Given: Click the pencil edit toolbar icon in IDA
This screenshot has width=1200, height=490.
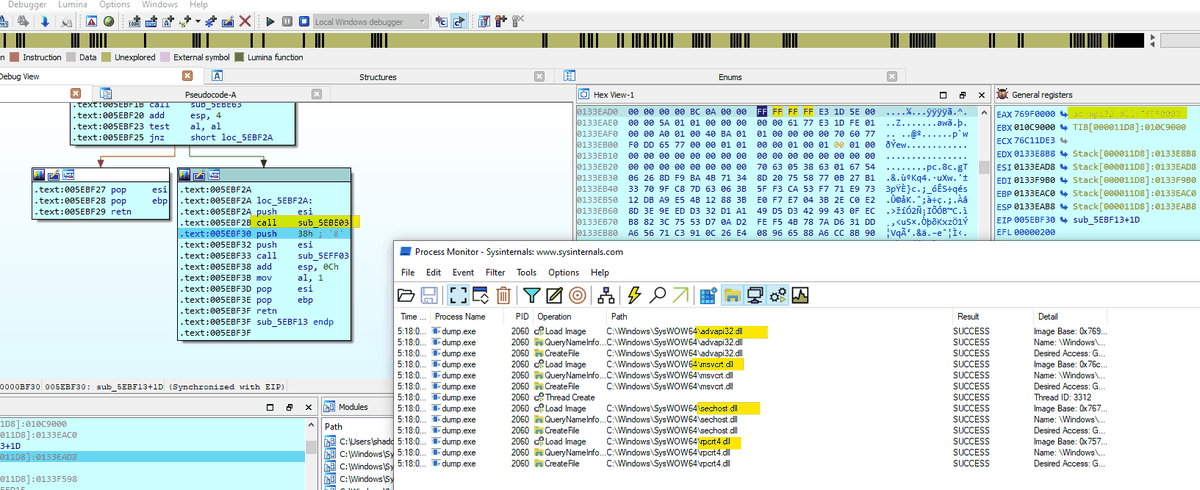Looking at the screenshot, I should (x=229, y=20).
